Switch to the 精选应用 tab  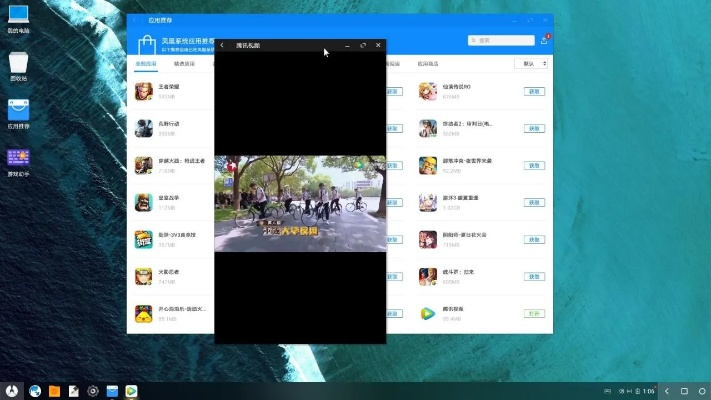coord(184,64)
